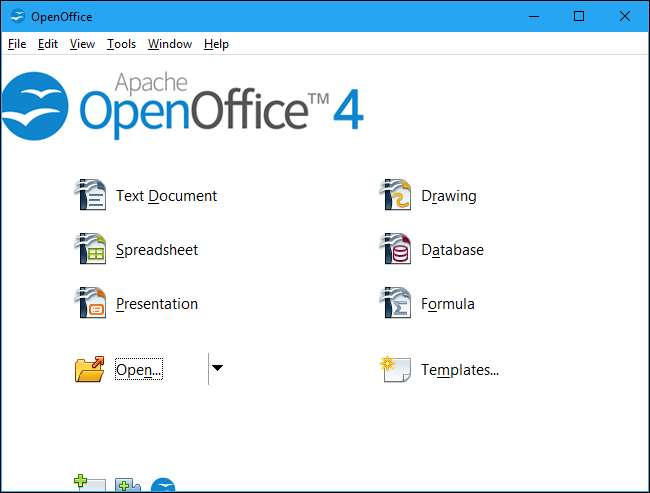Viewport: 650px width, 493px height.
Task: Minimize the OpenOffice window
Action: 534,17
